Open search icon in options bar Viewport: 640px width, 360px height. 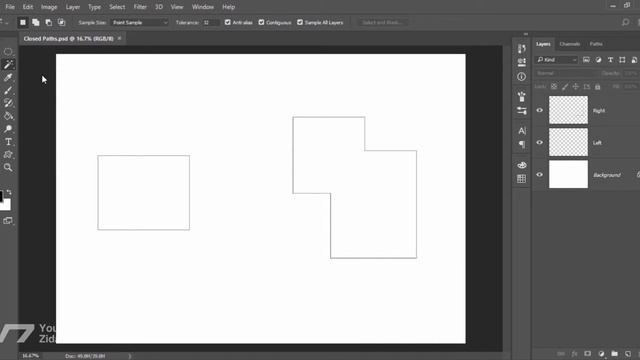pos(625,22)
